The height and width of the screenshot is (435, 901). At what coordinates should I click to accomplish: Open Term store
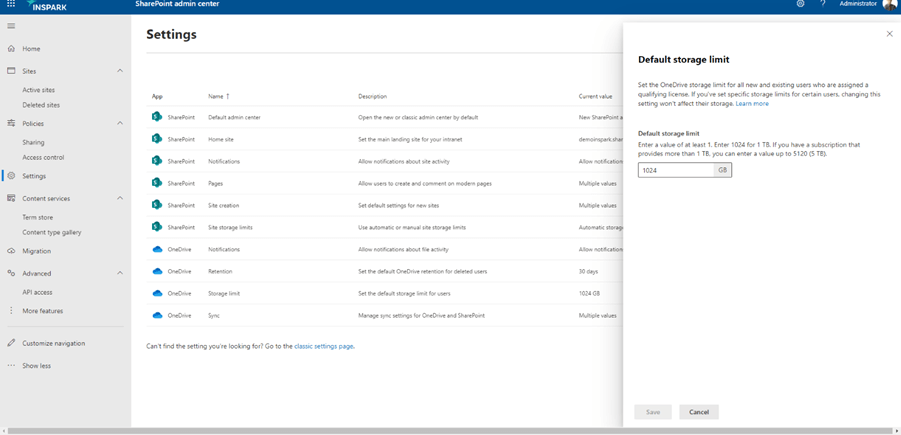37,218
